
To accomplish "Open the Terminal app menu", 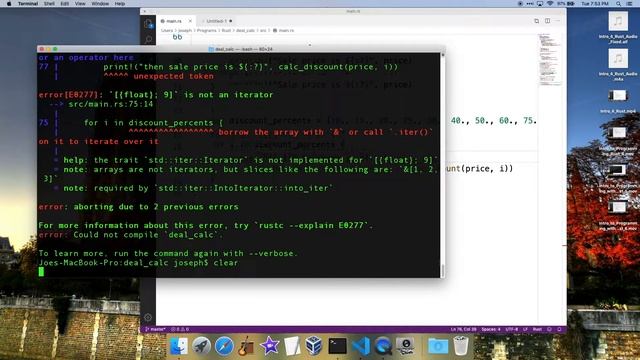I will click(x=28, y=4).
